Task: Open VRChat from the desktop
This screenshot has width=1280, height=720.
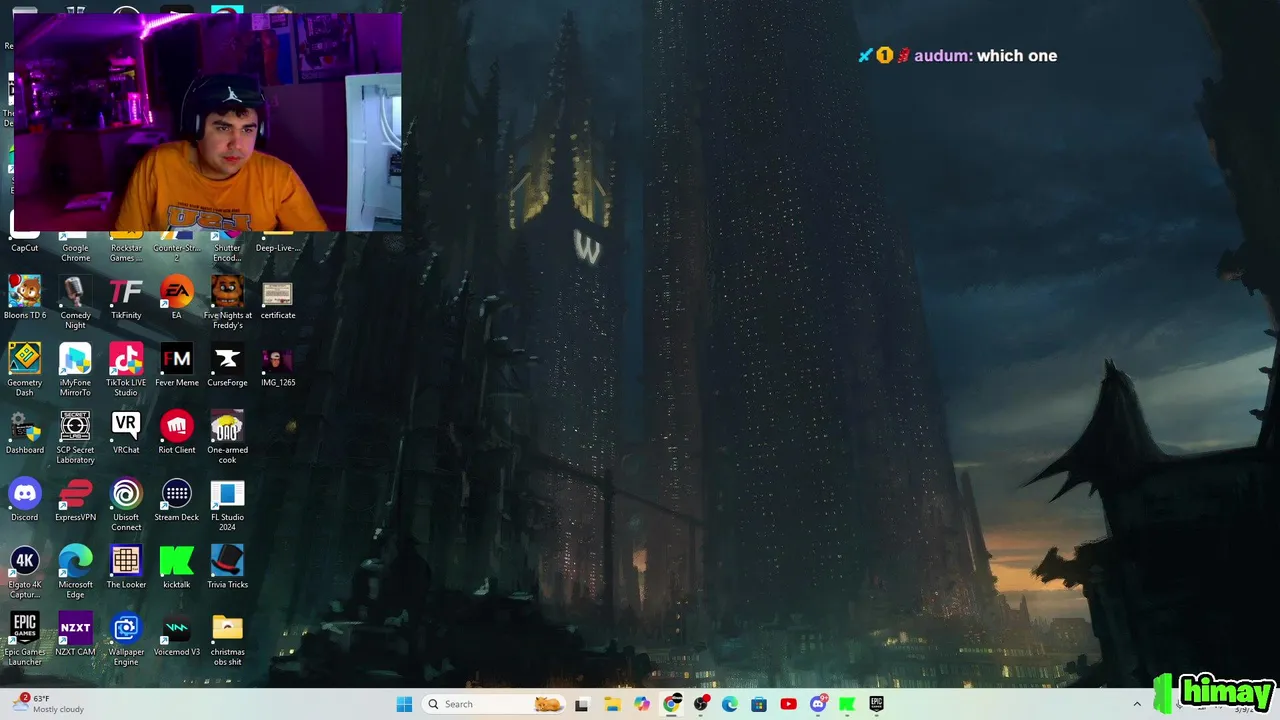Action: 126,427
